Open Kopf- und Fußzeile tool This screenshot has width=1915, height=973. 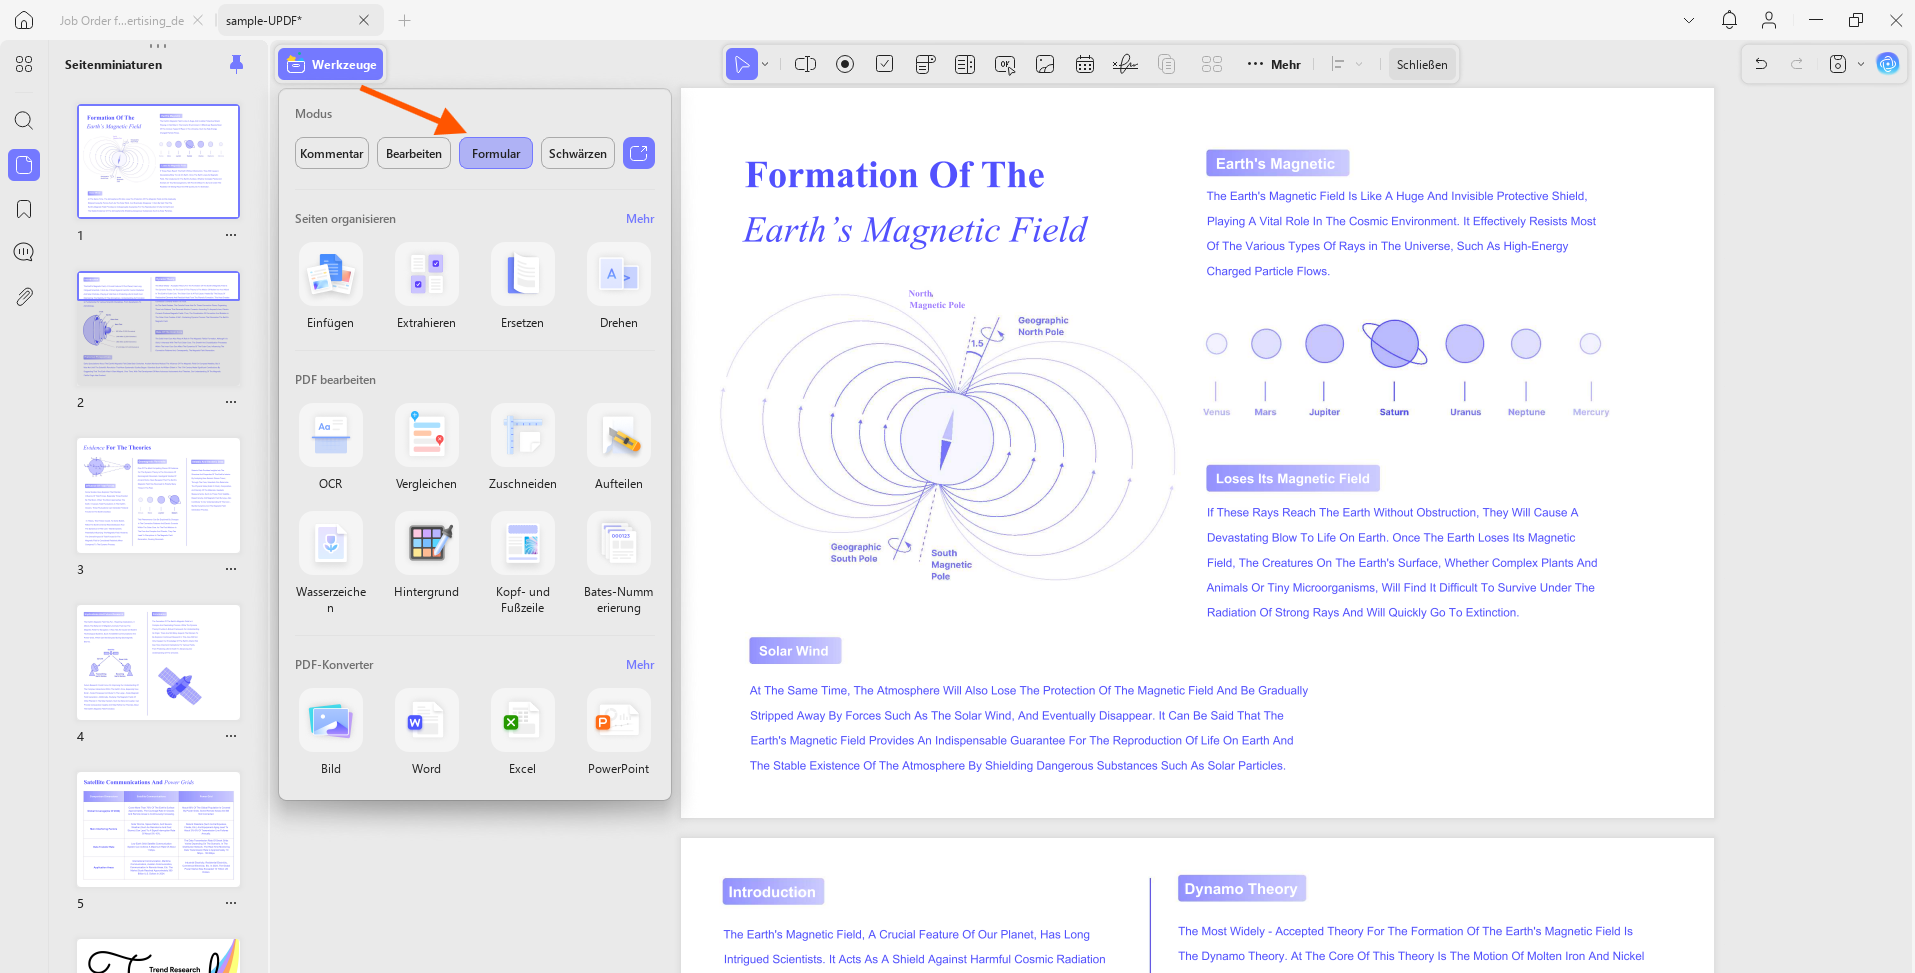(x=523, y=563)
